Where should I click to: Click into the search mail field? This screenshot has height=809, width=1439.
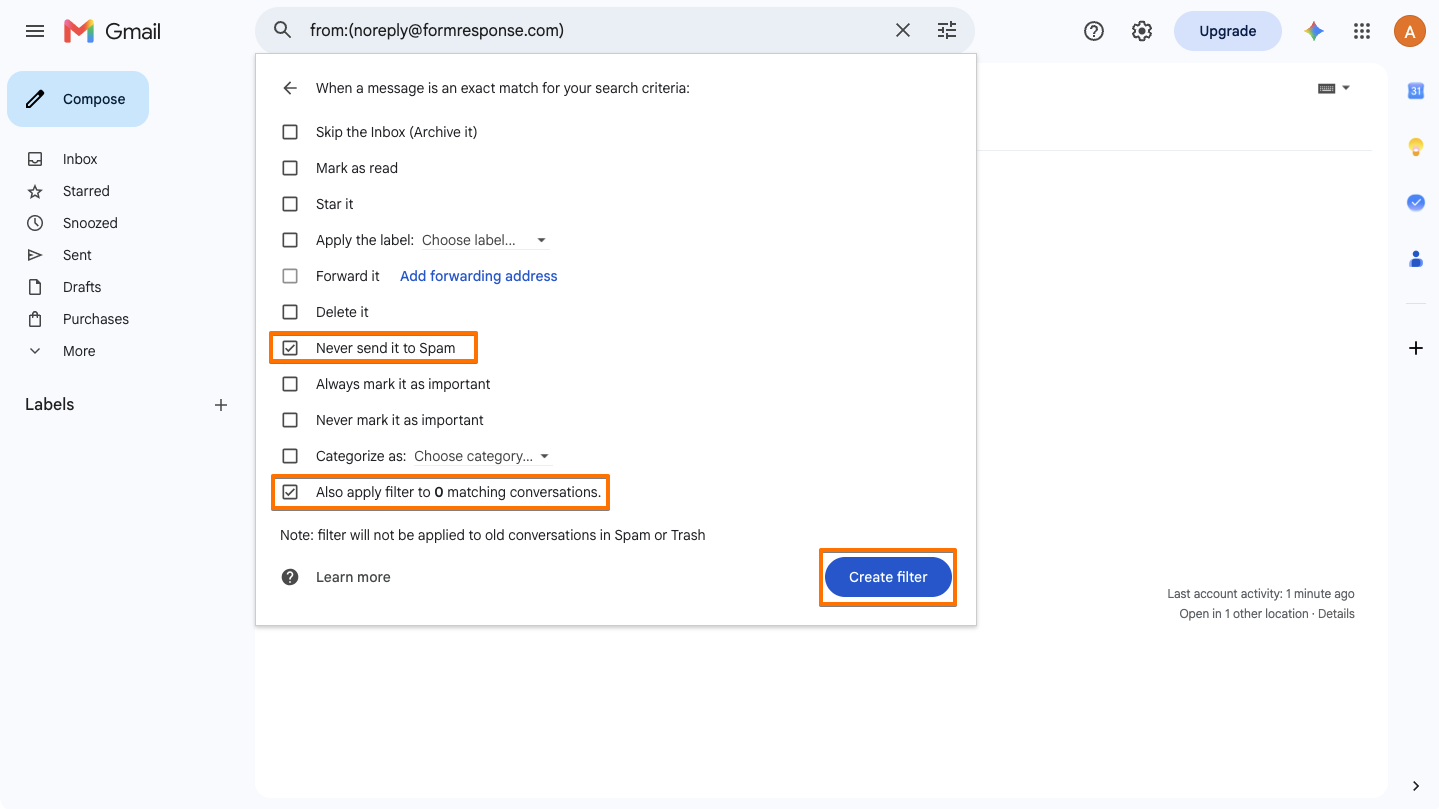pyautogui.click(x=595, y=31)
